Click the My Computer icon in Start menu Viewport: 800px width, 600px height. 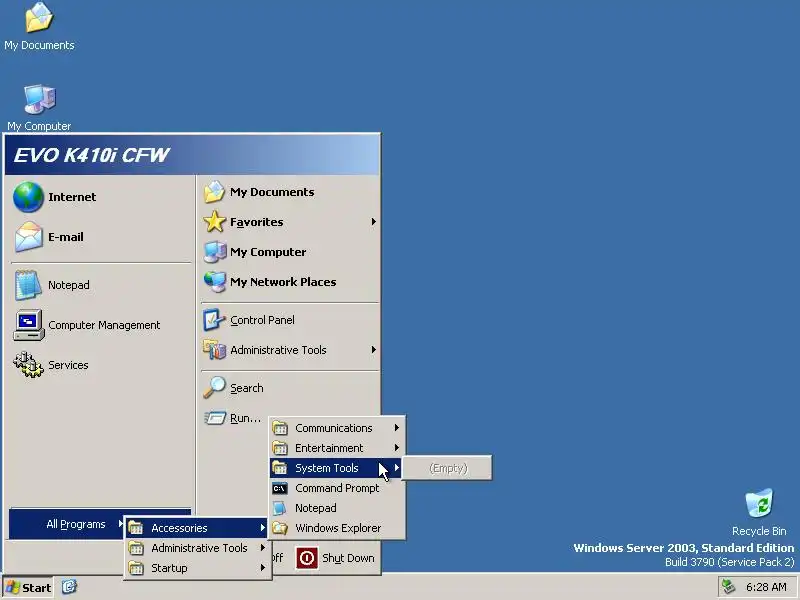point(215,252)
